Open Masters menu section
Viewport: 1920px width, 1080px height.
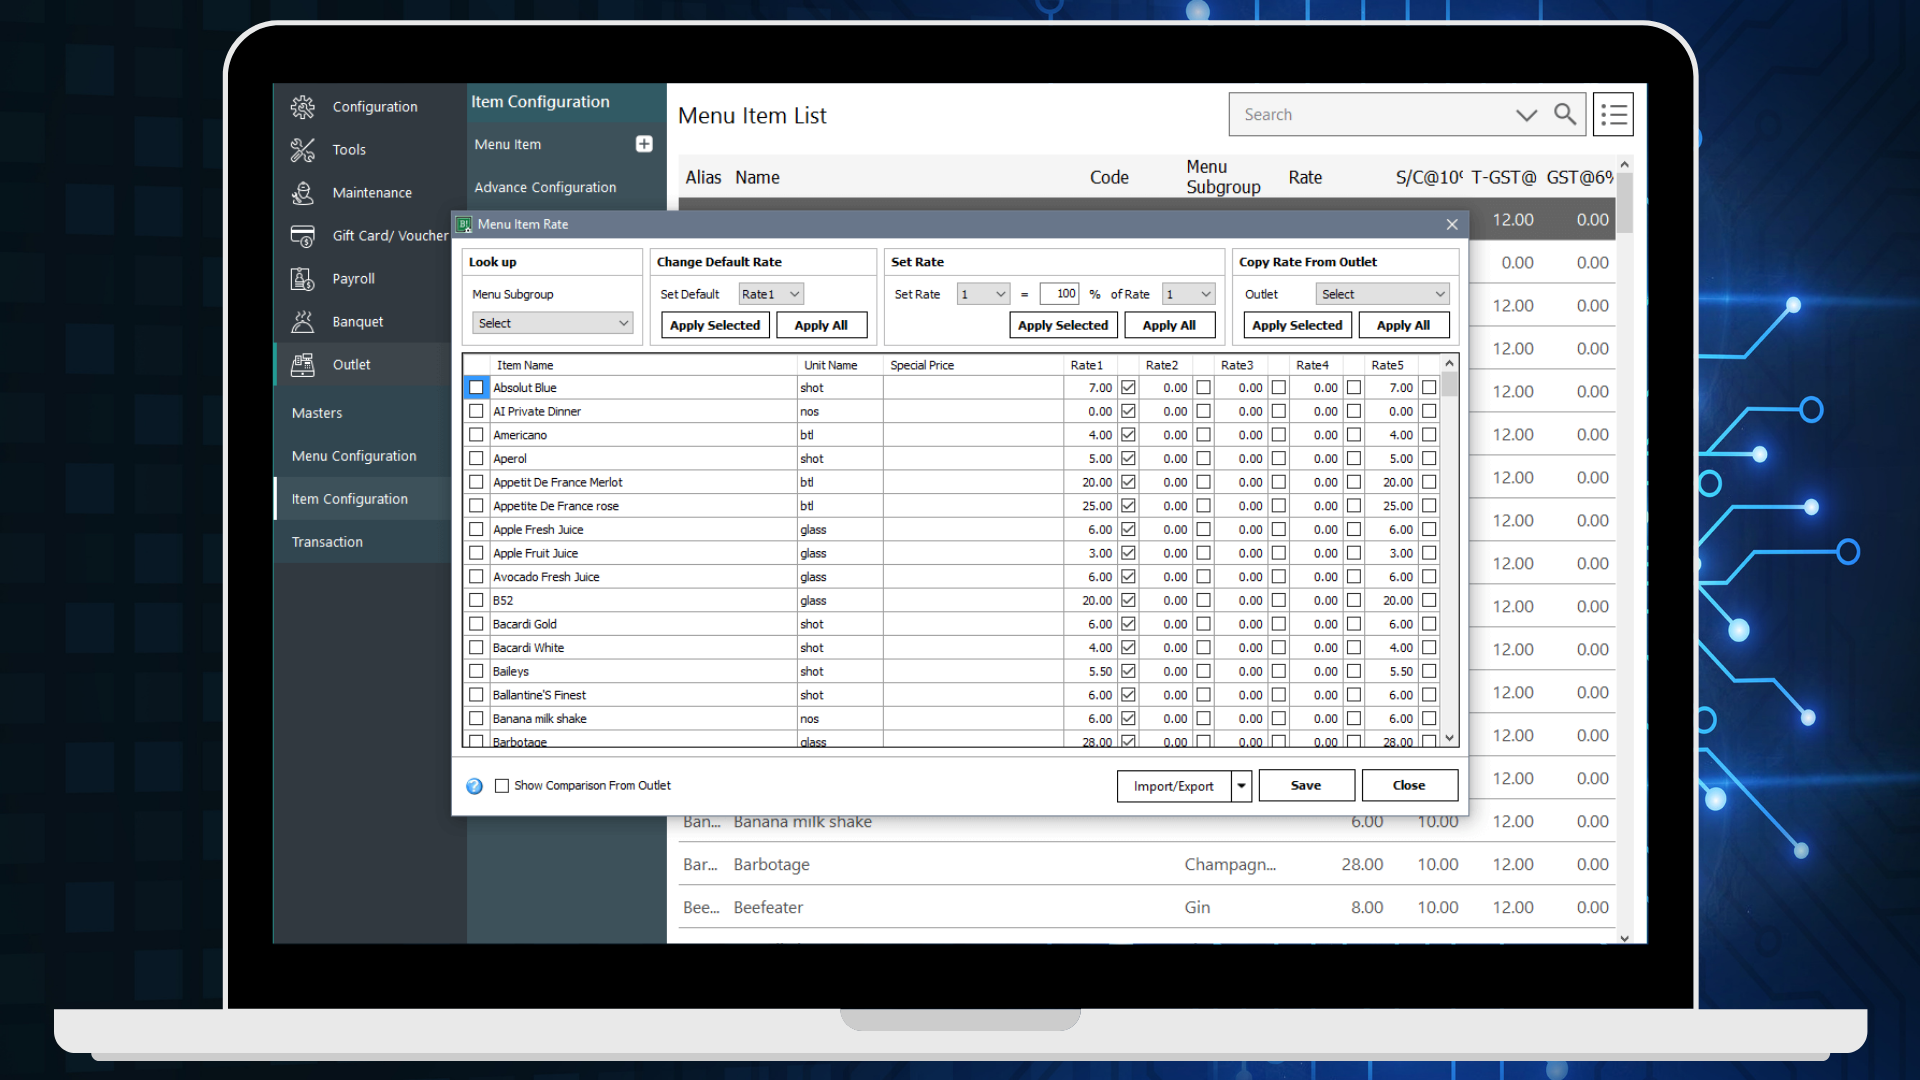[317, 413]
